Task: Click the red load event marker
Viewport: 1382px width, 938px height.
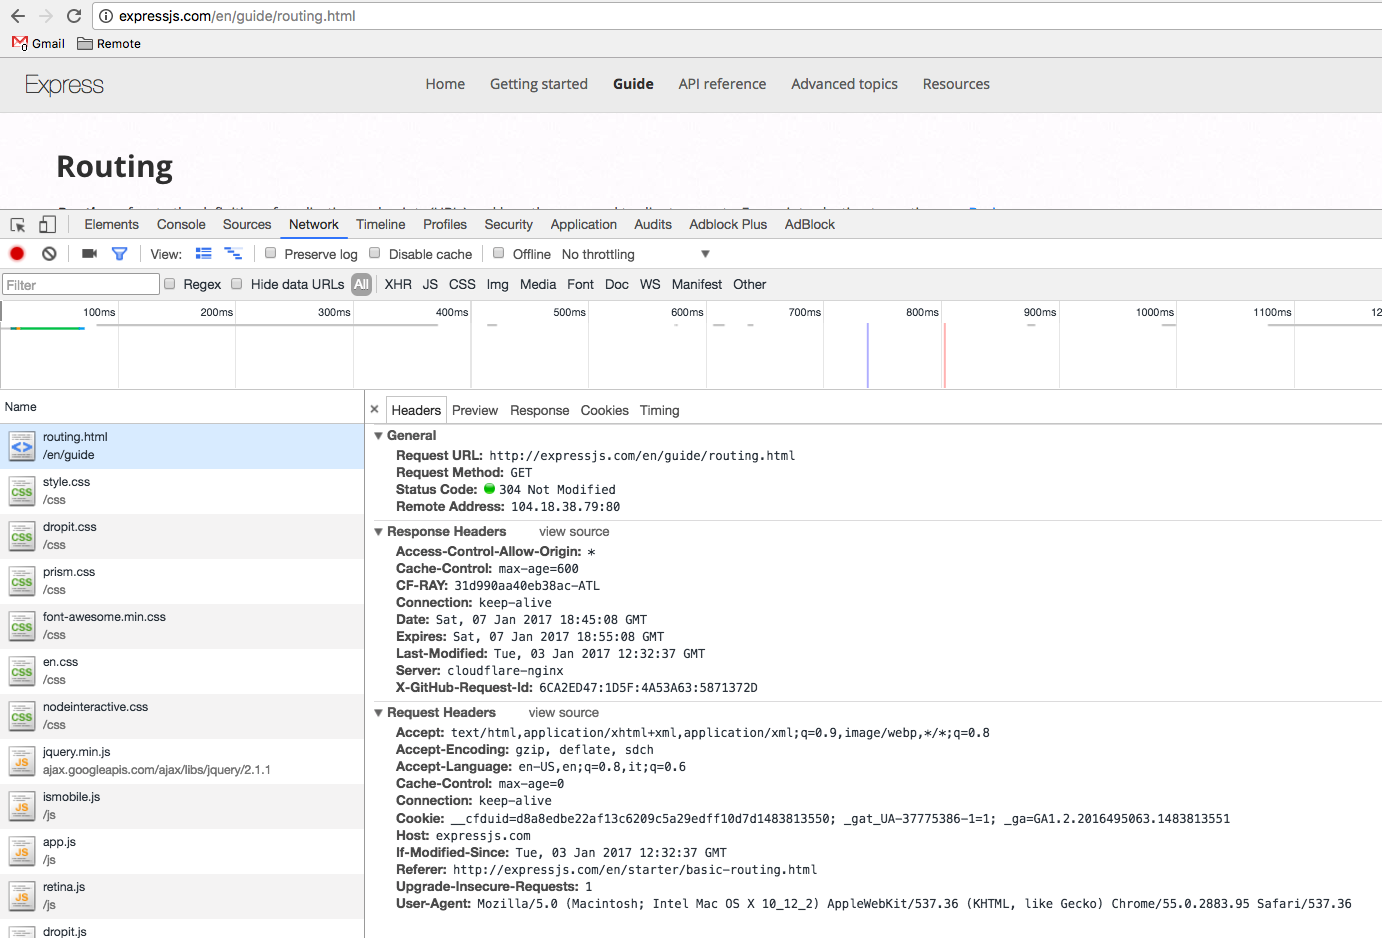Action: (944, 355)
